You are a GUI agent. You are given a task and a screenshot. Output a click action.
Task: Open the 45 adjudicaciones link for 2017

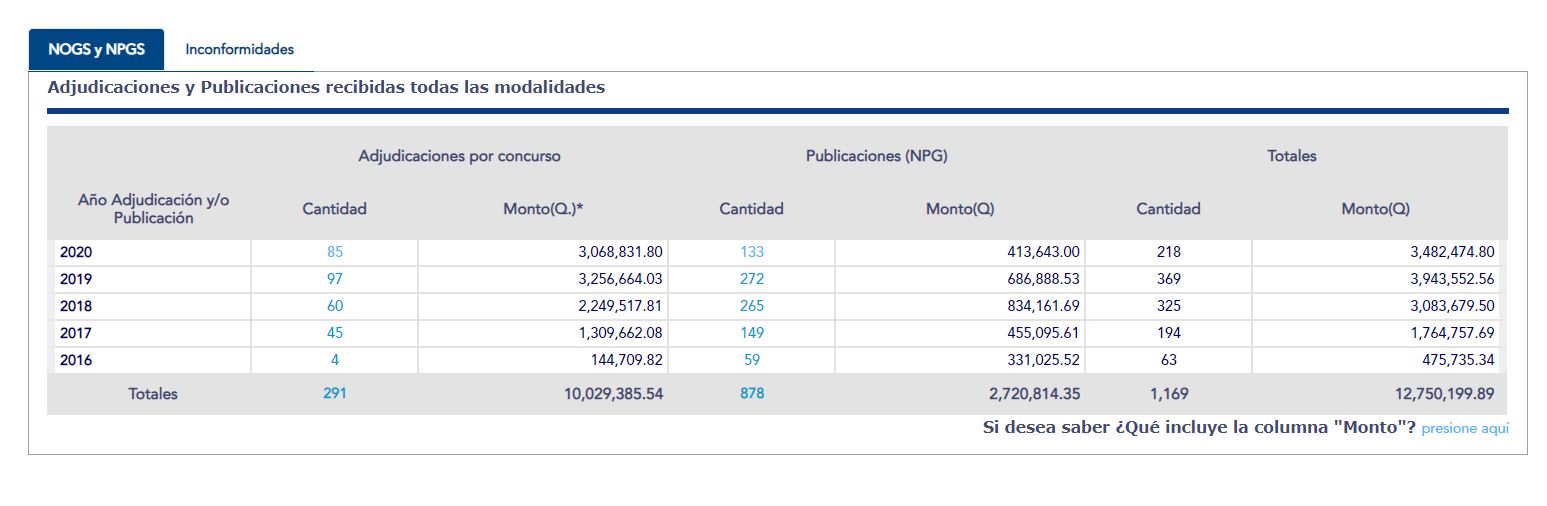tap(334, 333)
